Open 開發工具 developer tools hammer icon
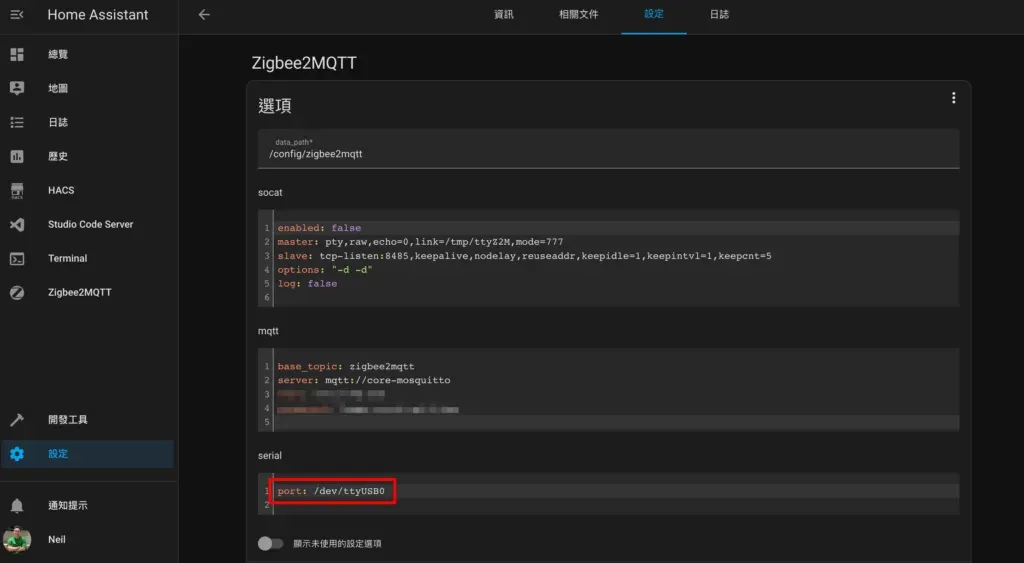This screenshot has width=1024, height=563. [17, 420]
